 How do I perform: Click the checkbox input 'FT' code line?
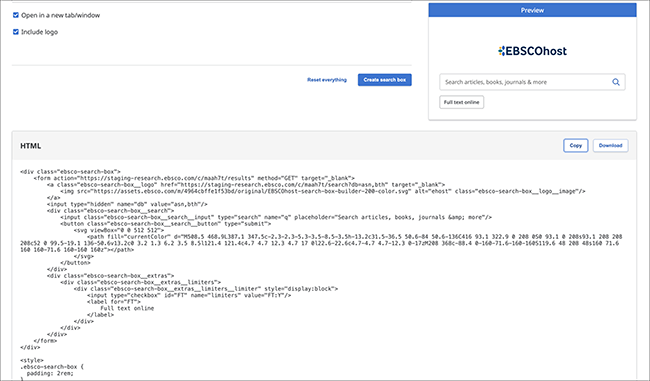pyautogui.click(x=189, y=295)
